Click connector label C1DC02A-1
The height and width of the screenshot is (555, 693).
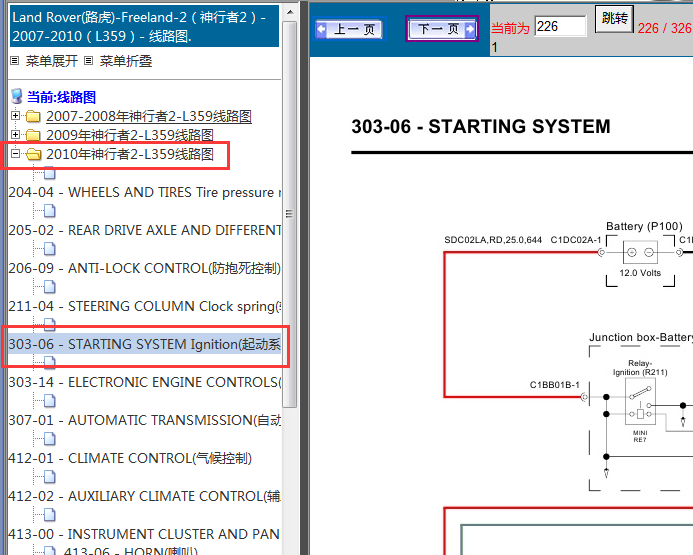[x=576, y=240]
